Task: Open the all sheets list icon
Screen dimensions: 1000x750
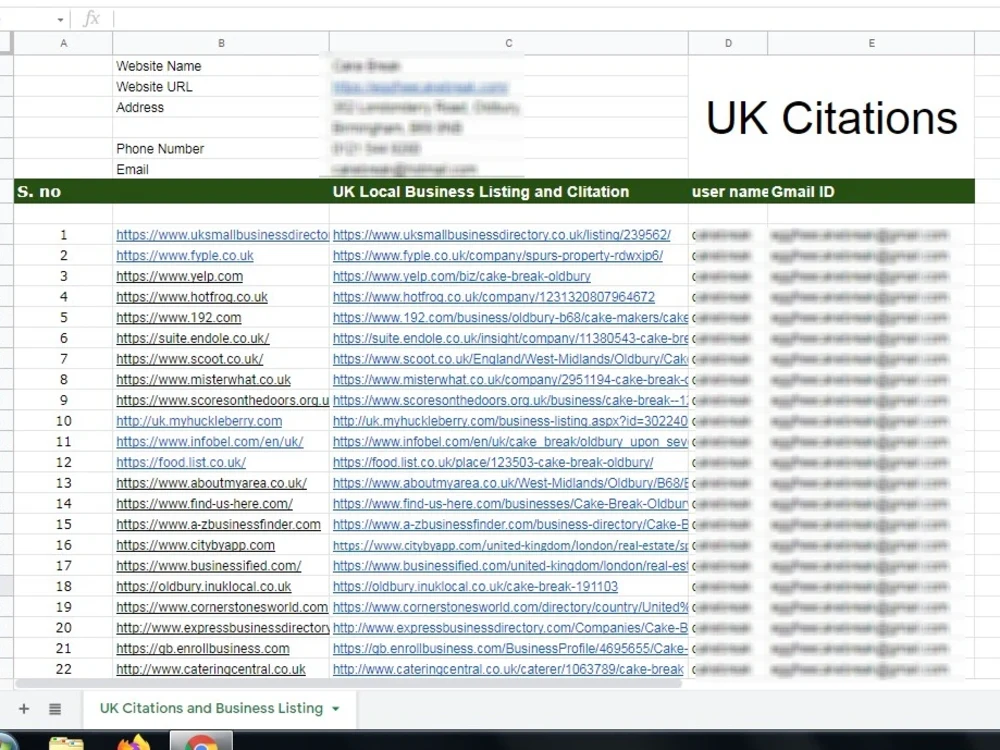Action: [x=55, y=709]
